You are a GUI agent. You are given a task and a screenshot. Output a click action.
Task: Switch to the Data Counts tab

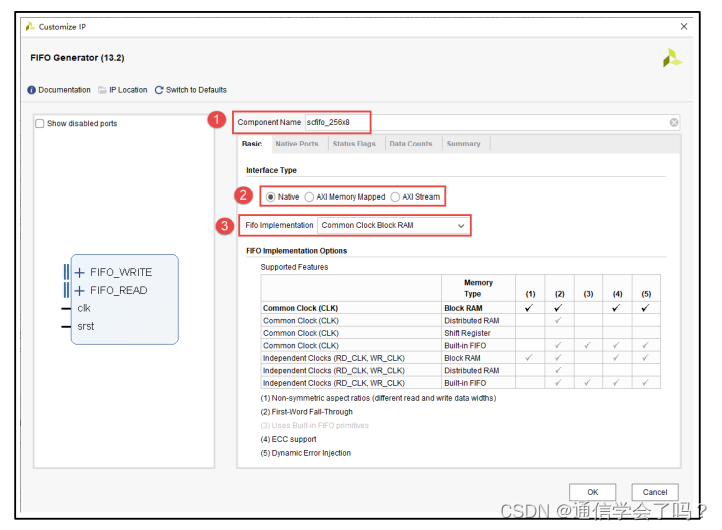(411, 144)
